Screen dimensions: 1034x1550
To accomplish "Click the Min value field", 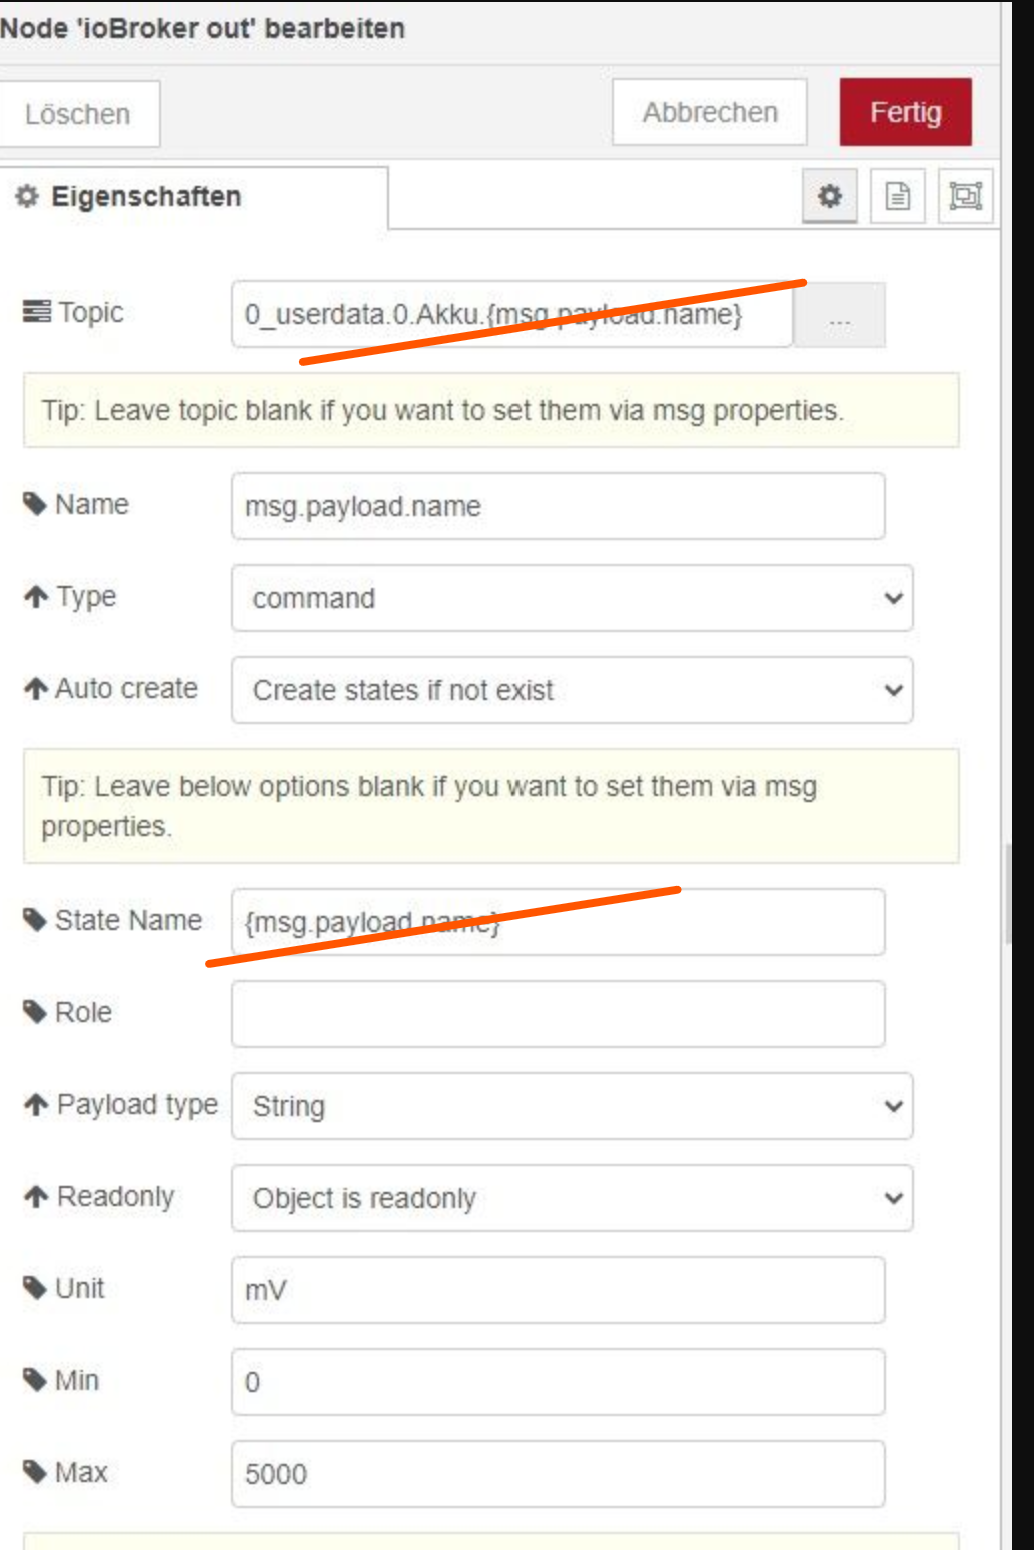I will click(x=557, y=1382).
